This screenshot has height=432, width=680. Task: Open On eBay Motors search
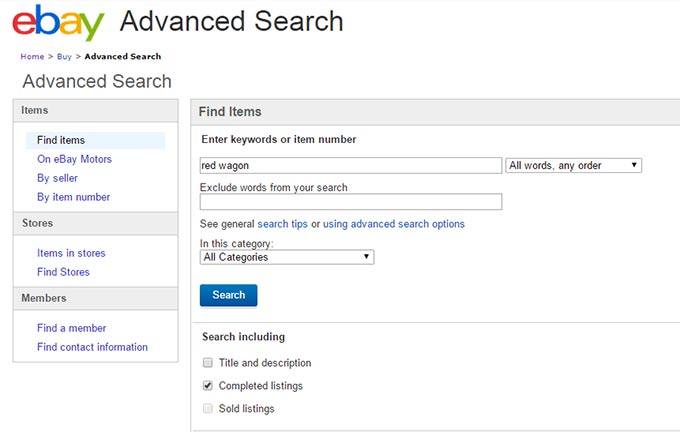click(x=74, y=159)
